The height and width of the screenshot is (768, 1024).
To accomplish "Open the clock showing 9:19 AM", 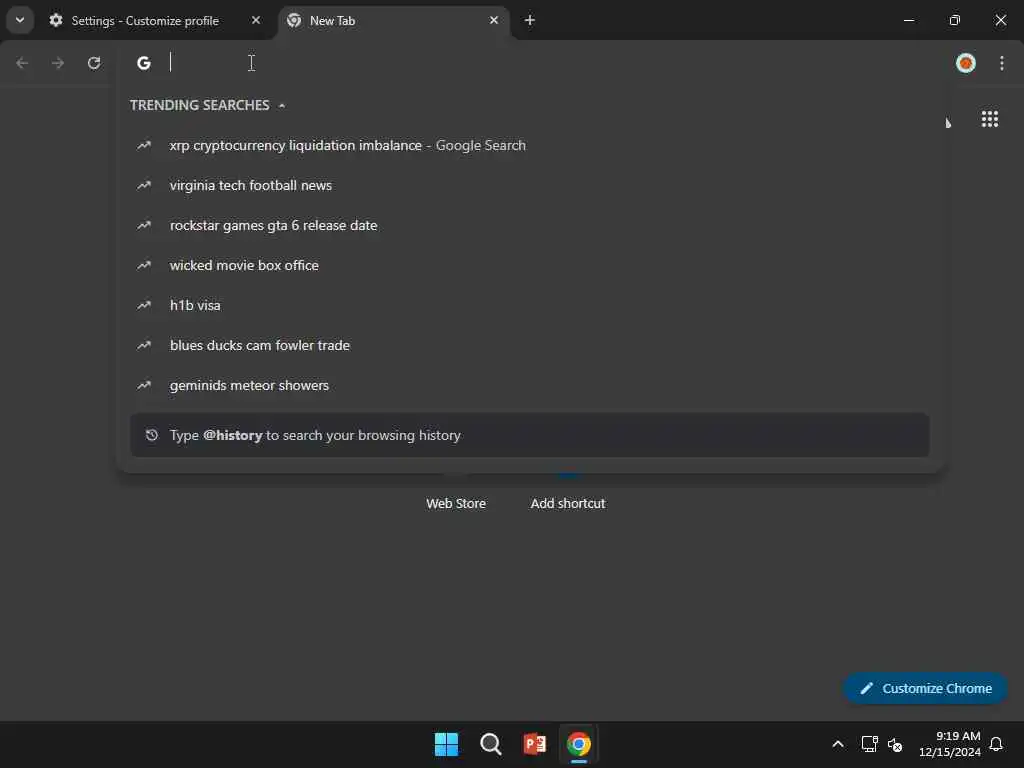I will click(x=950, y=744).
